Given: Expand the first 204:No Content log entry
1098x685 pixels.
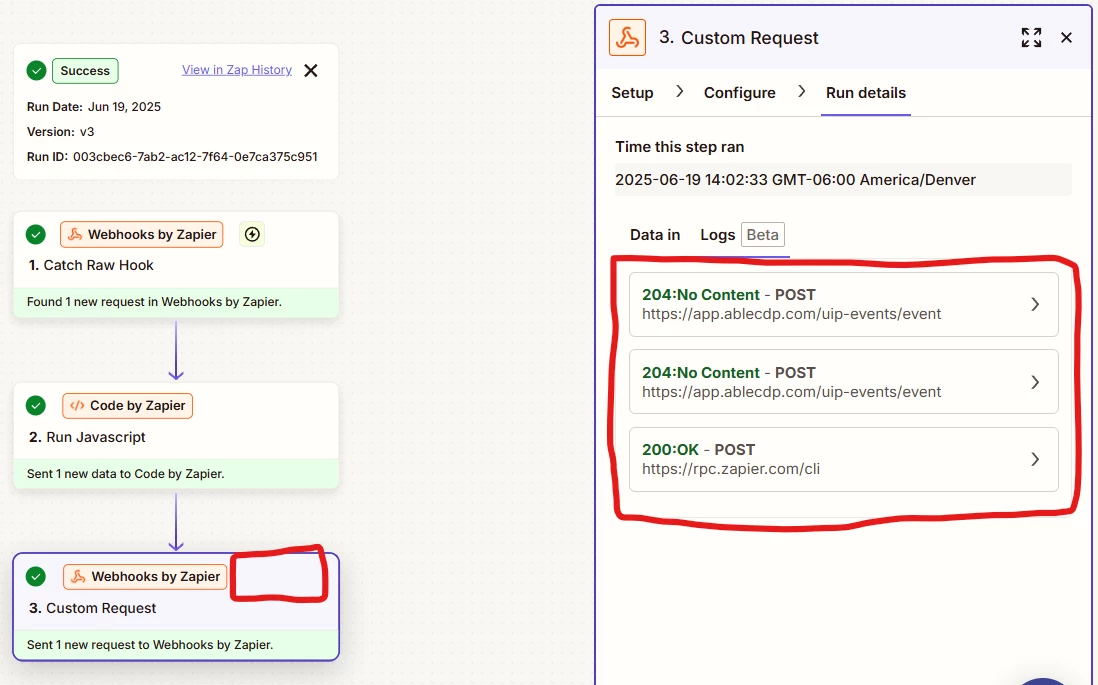Looking at the screenshot, I should [x=844, y=305].
